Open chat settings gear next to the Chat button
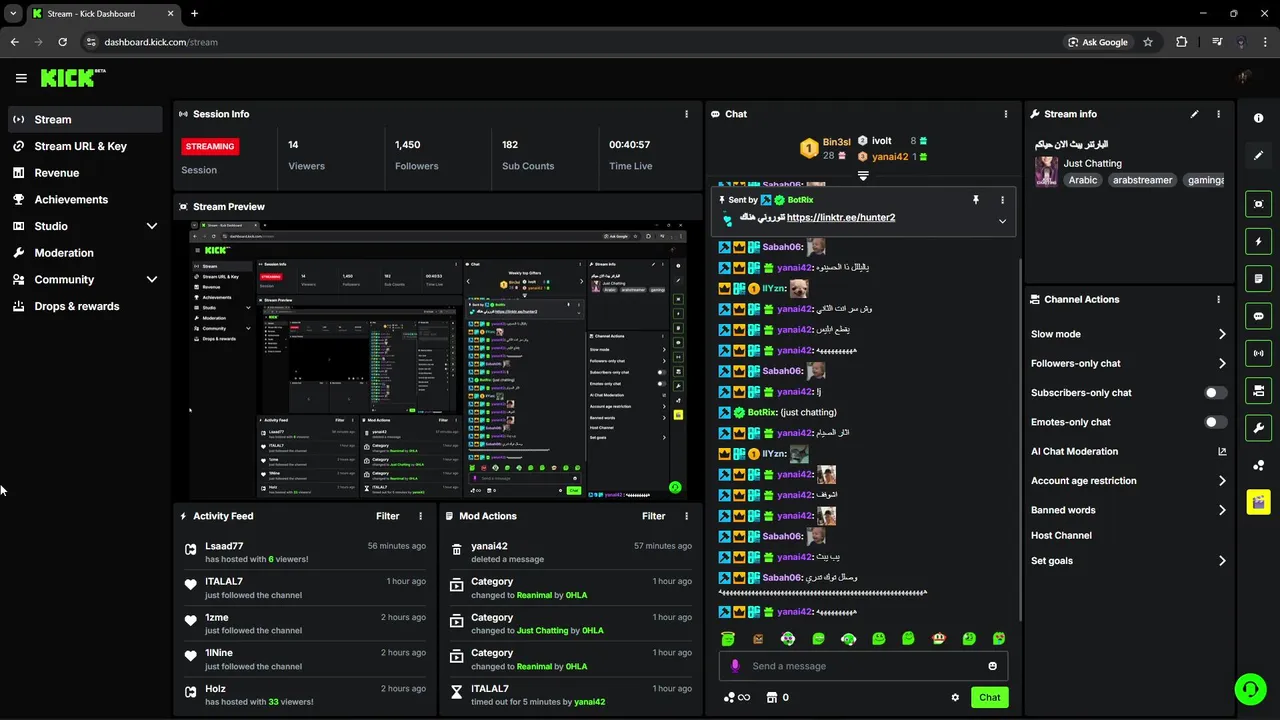The width and height of the screenshot is (1280, 720). [x=955, y=698]
